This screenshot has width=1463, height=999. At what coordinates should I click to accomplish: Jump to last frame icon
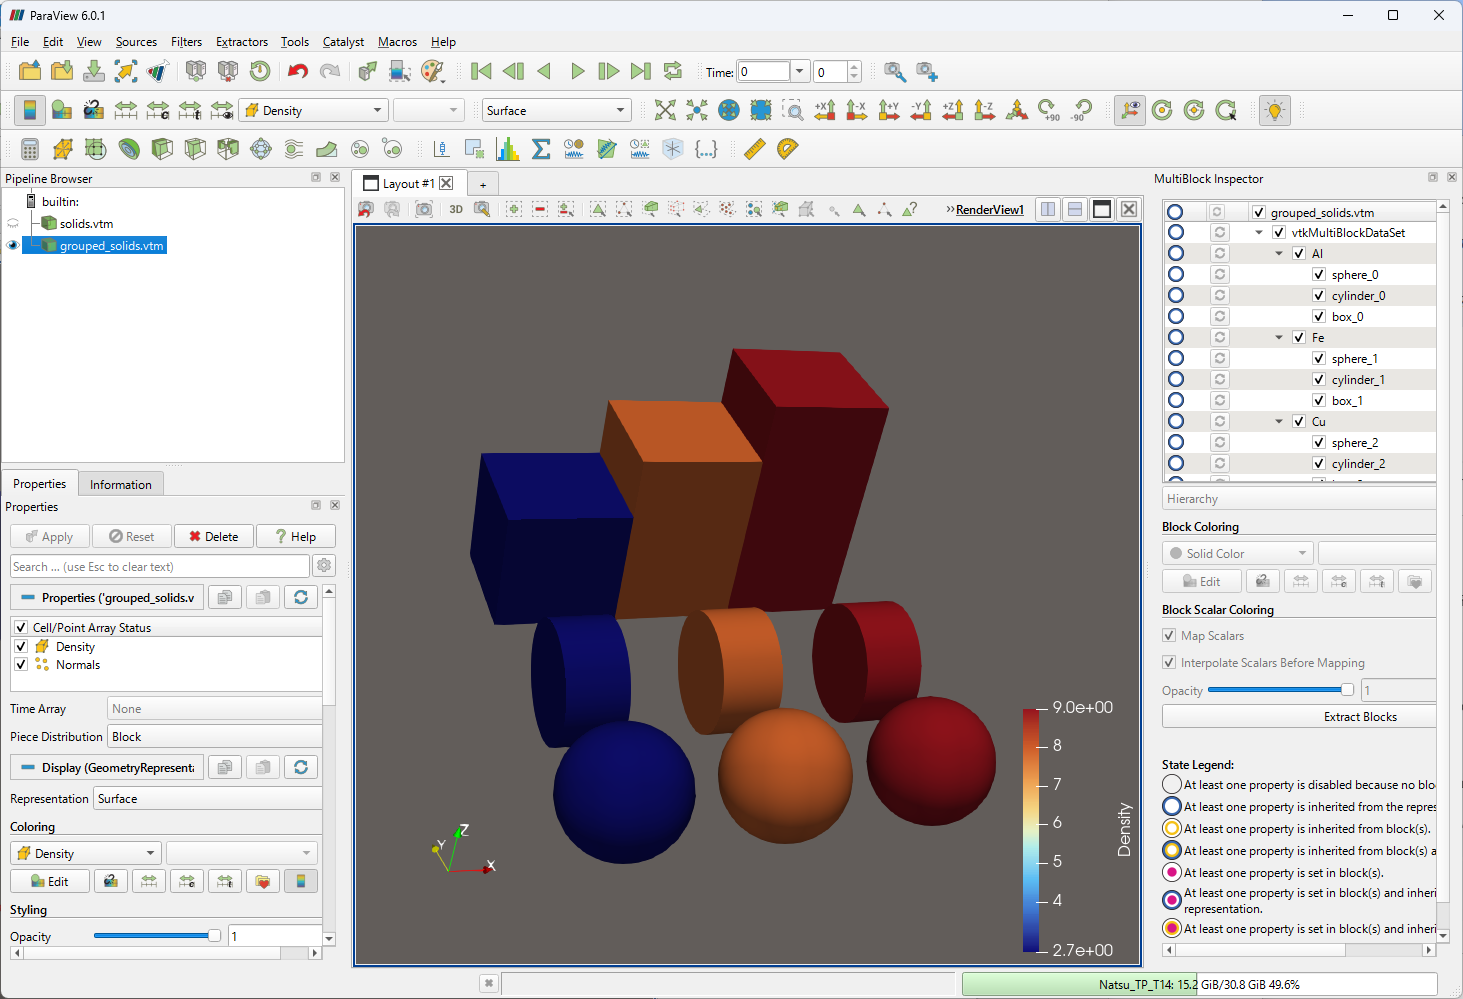(641, 71)
